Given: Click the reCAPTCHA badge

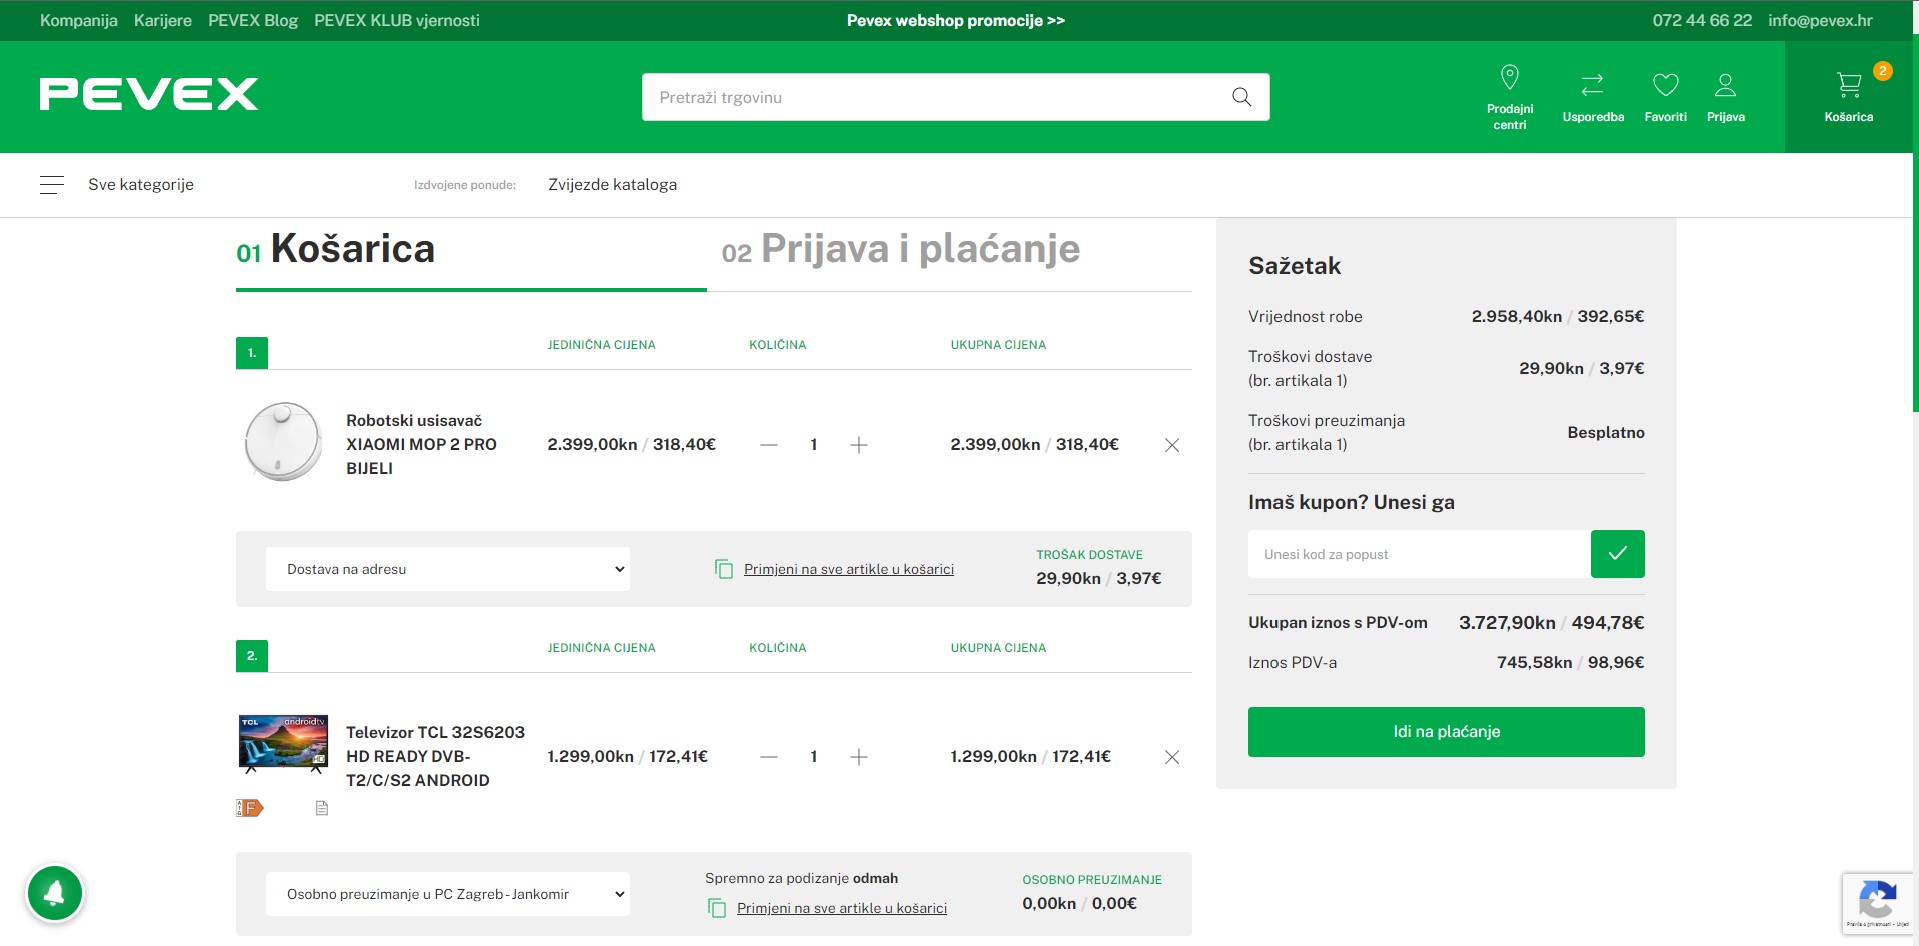Looking at the screenshot, I should [x=1877, y=903].
